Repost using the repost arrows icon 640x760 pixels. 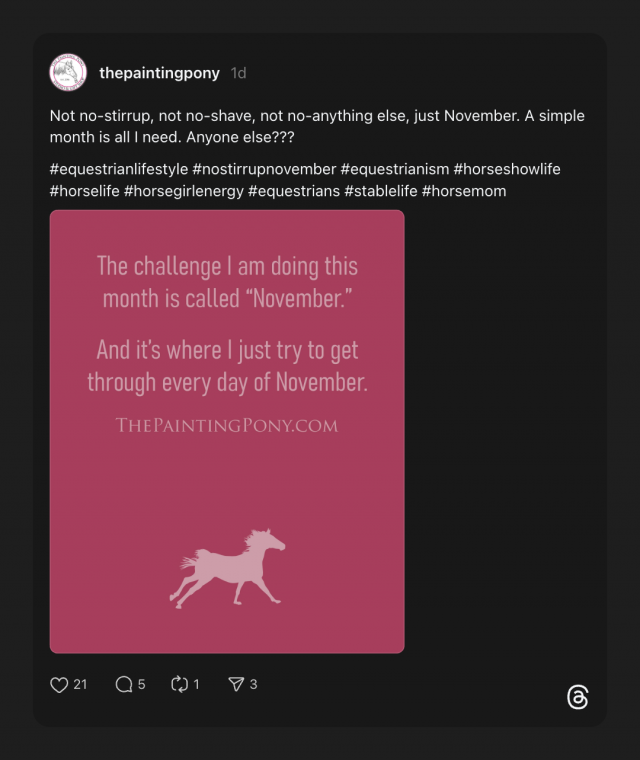180,685
